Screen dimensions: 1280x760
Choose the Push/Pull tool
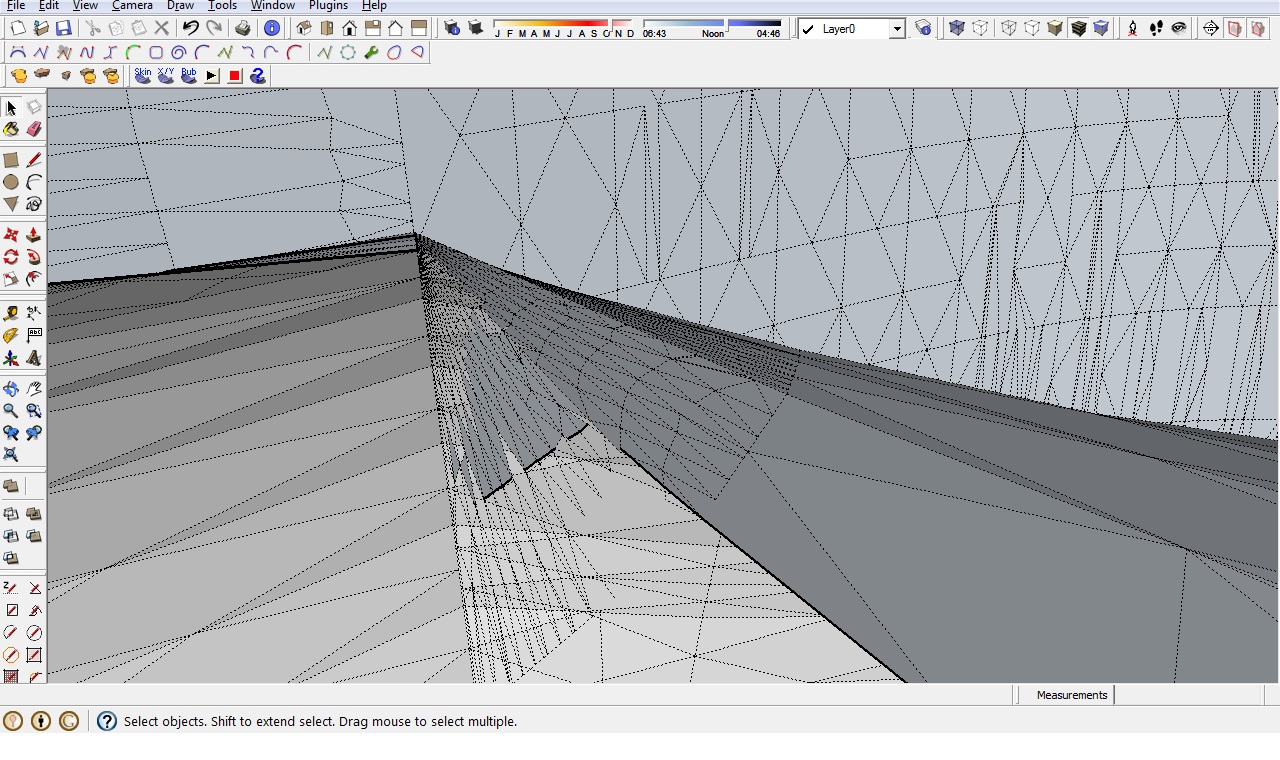[x=34, y=235]
